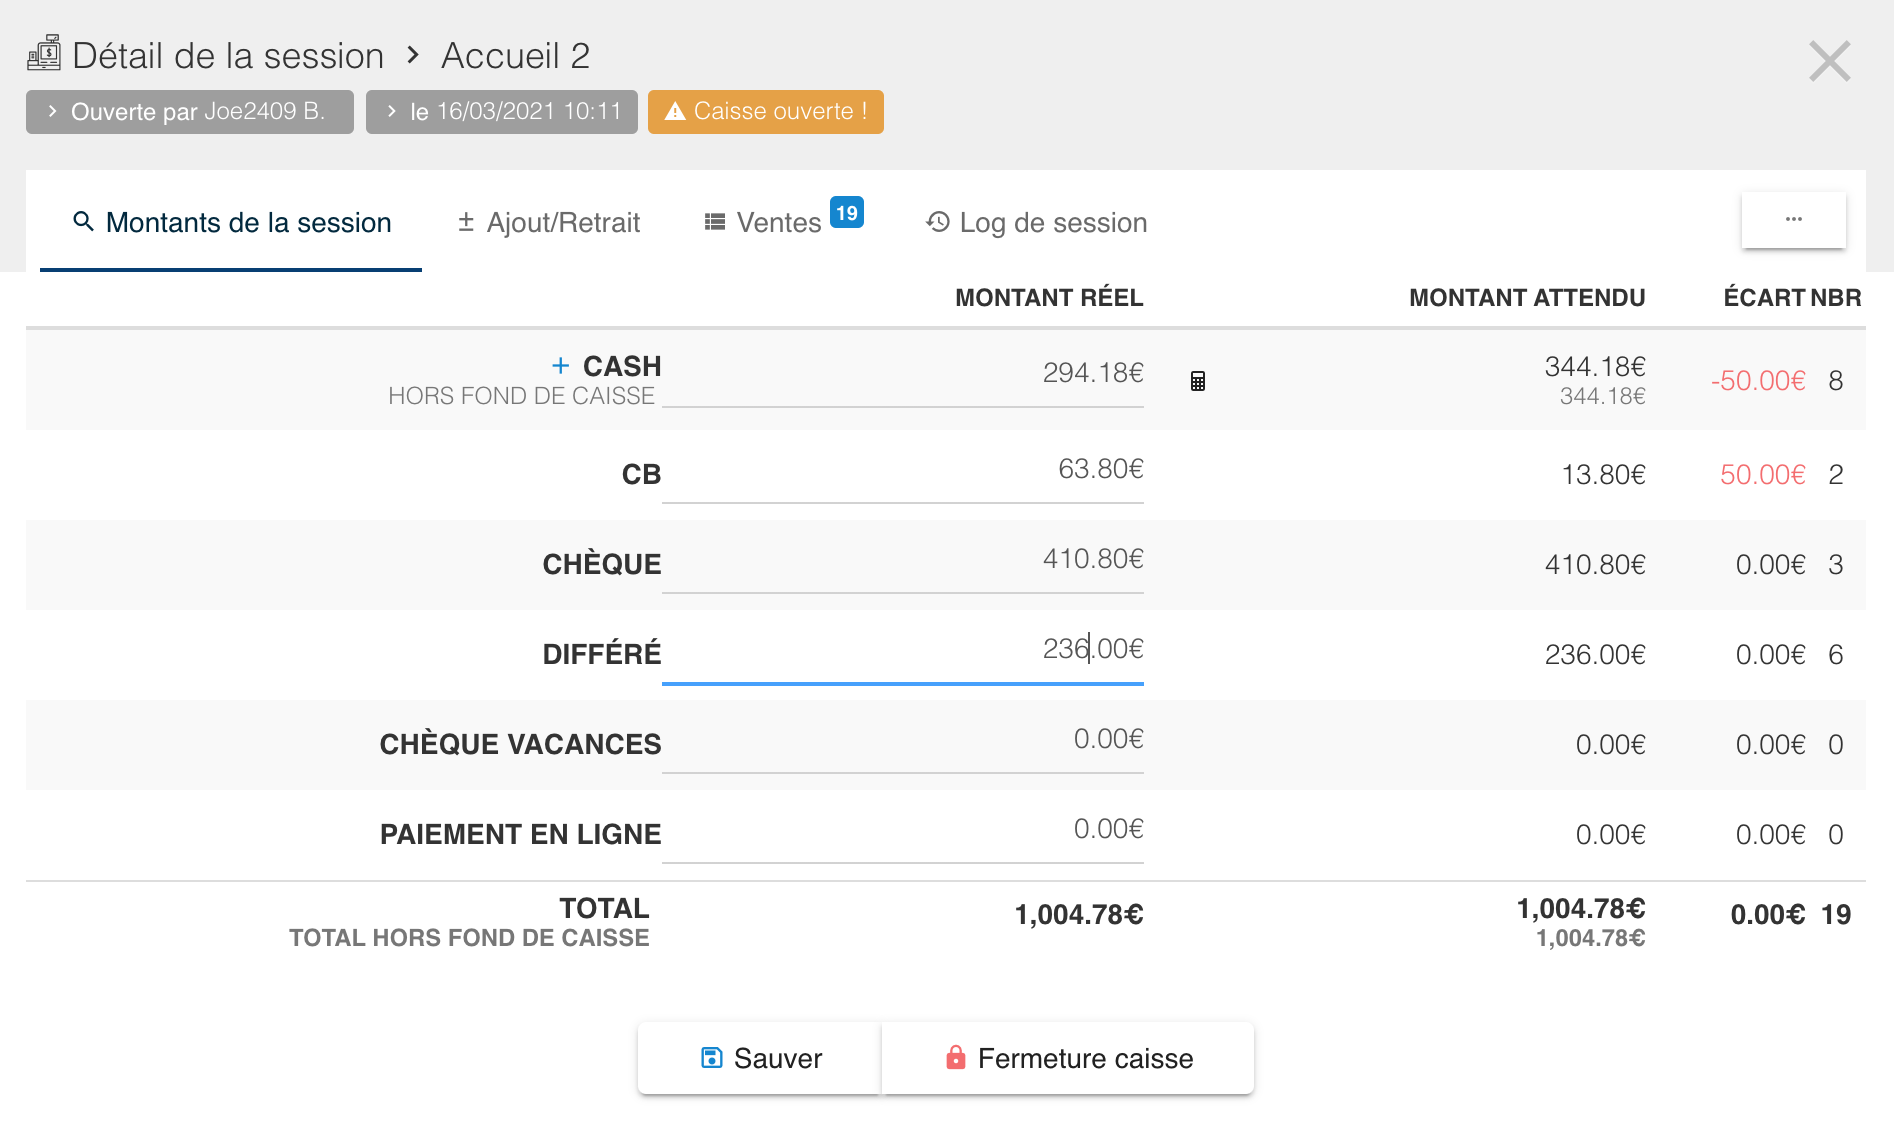Expand the 'le 16/03/2021 10:11' chip

pyautogui.click(x=501, y=112)
